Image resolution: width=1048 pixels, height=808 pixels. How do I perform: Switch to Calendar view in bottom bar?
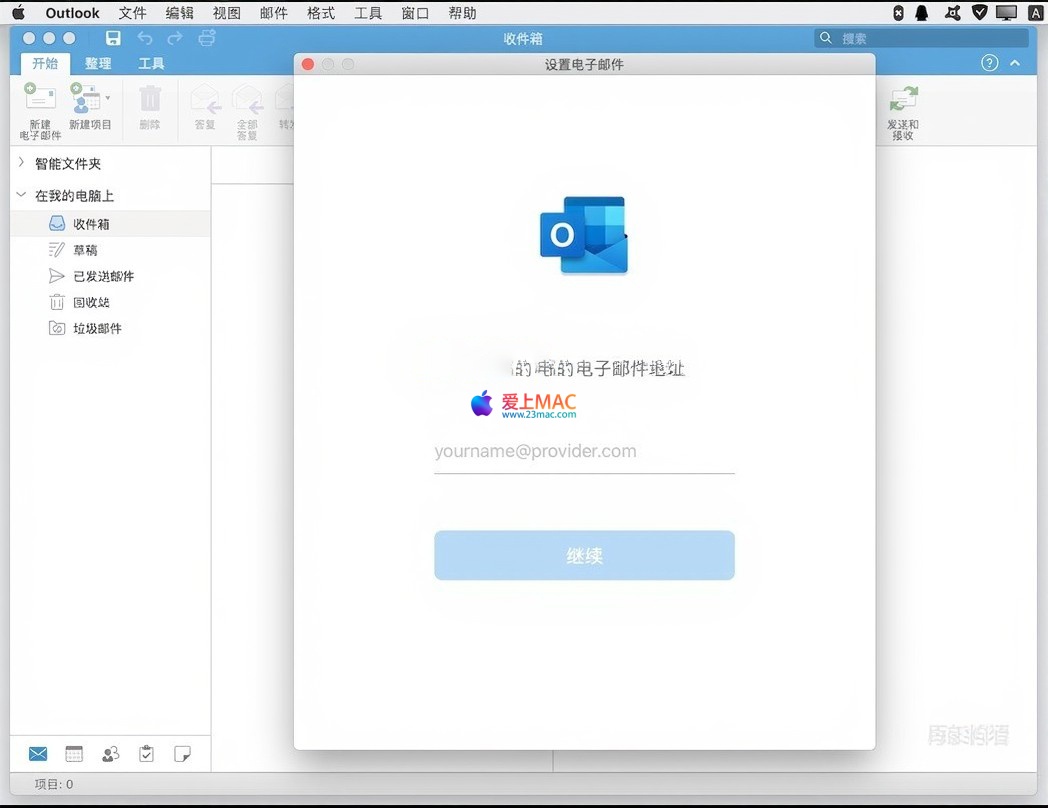tap(74, 754)
